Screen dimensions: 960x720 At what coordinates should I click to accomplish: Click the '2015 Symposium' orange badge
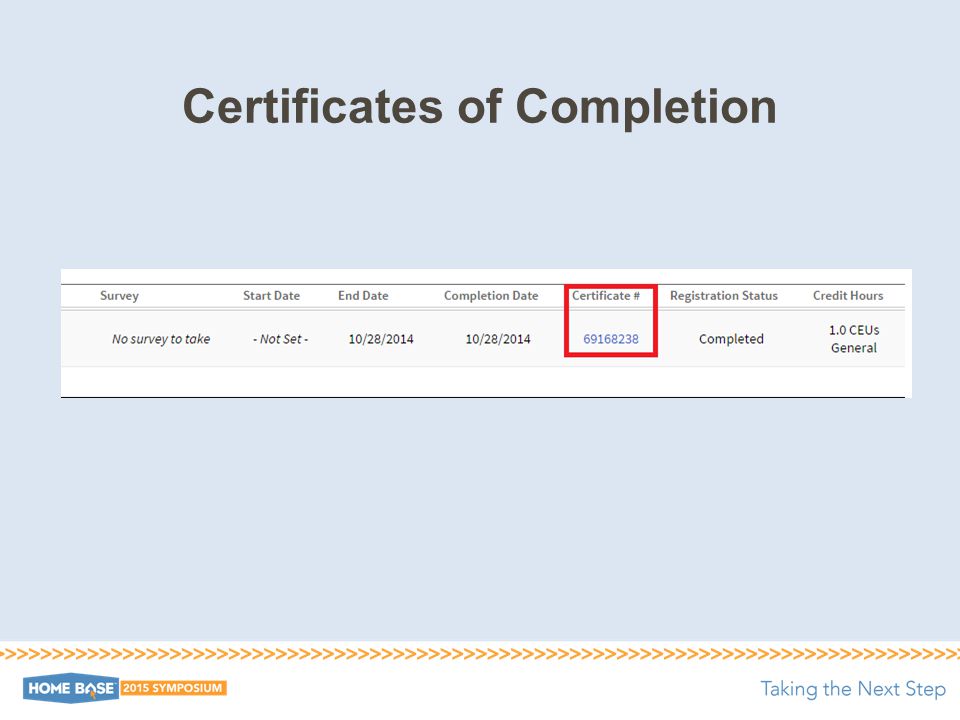[x=173, y=688]
